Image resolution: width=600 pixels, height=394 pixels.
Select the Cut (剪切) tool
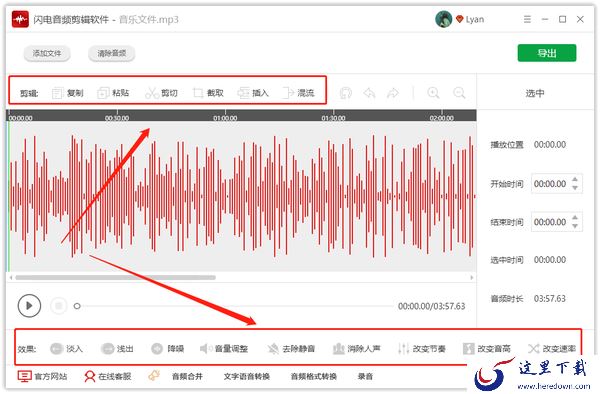(x=161, y=93)
